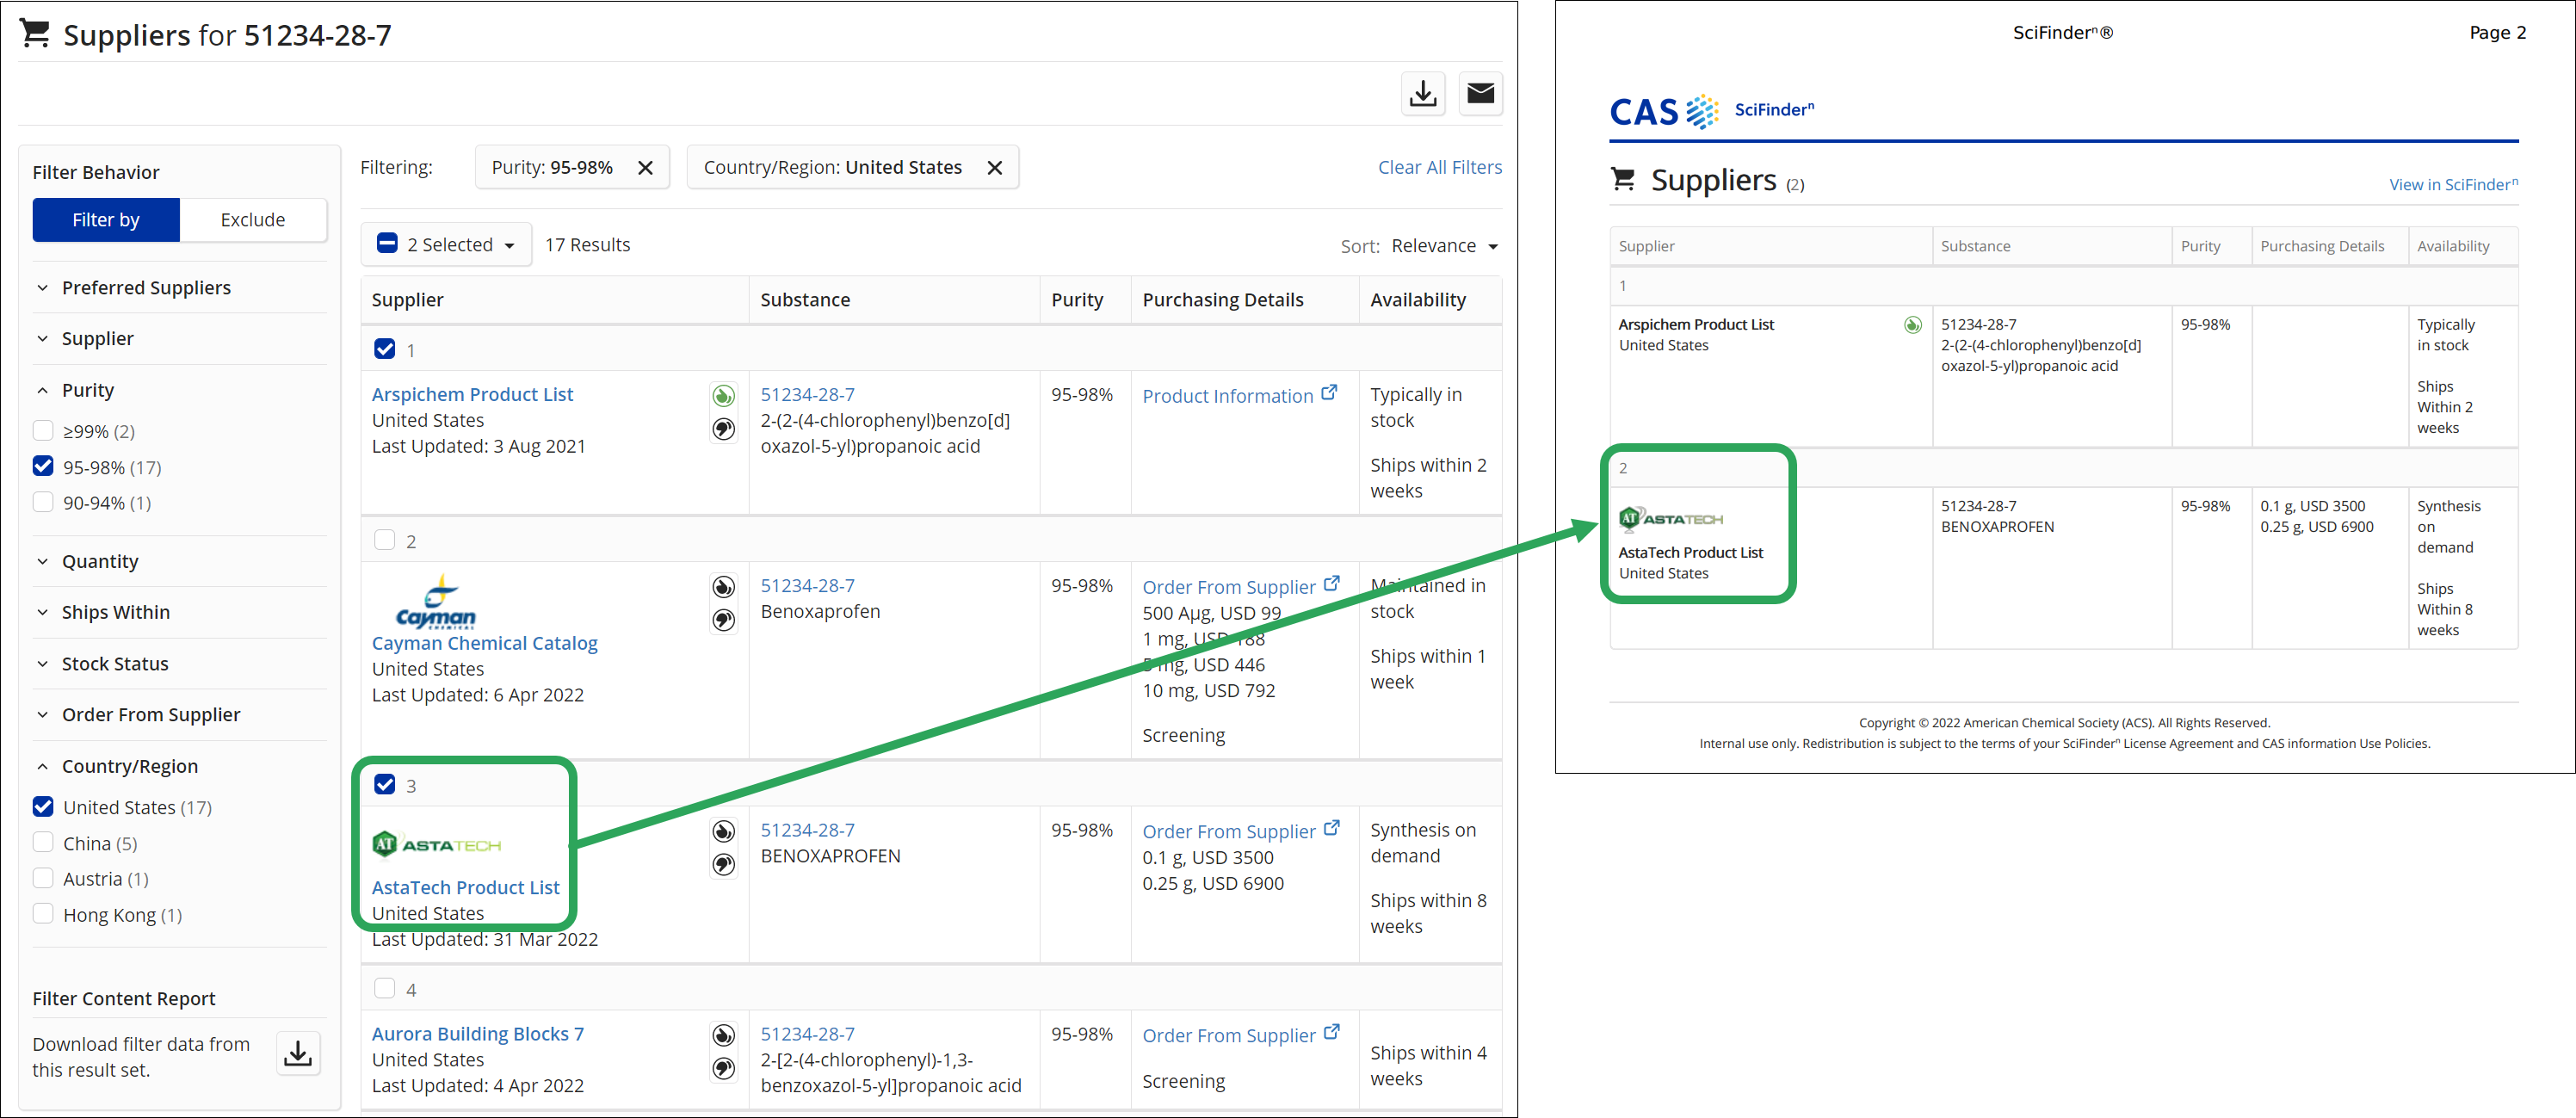The width and height of the screenshot is (2576, 1118).
Task: Click the Clear All Filters link
Action: [1439, 168]
